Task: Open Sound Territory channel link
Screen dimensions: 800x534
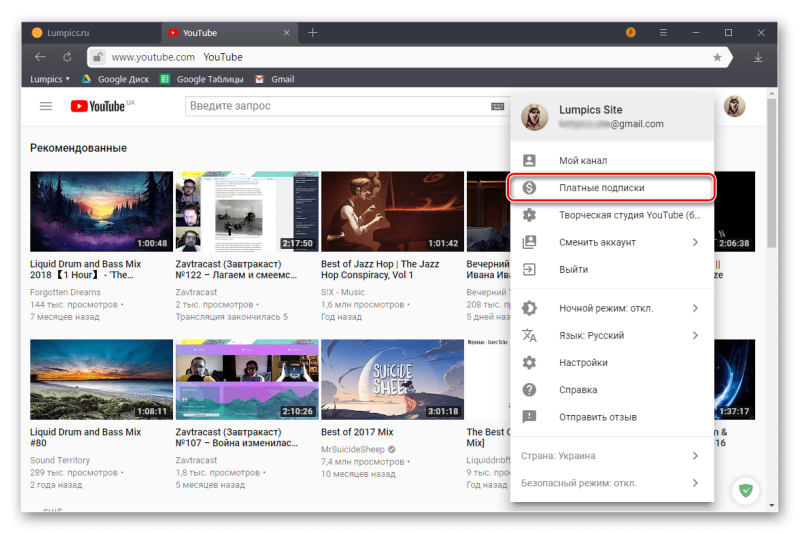Action: pos(60,460)
